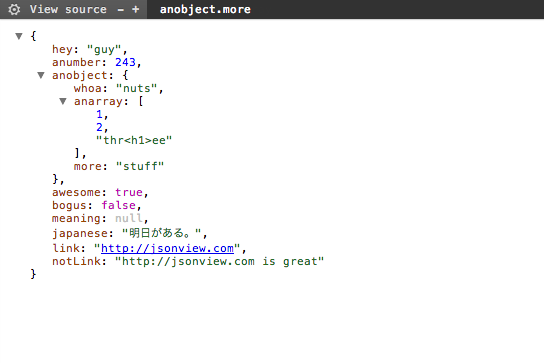Click the "stuff" string value
Screen dimensions: 544x363
point(140,166)
